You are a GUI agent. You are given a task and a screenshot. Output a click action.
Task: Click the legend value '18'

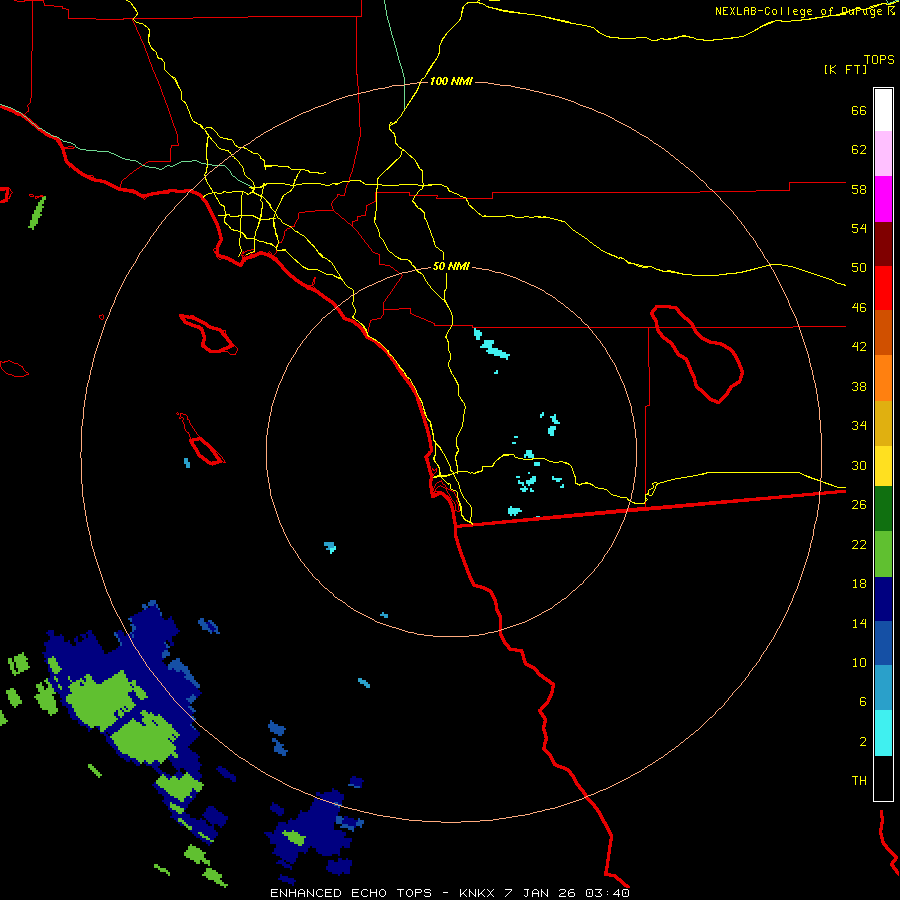click(x=859, y=584)
